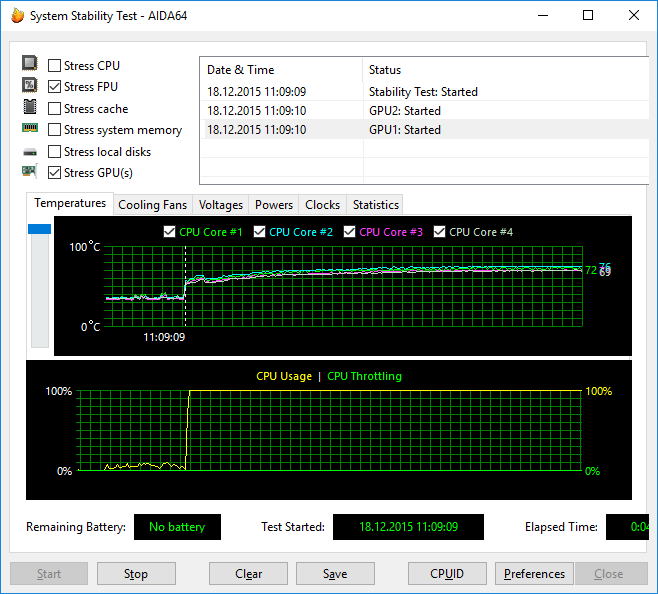Image resolution: width=658 pixels, height=594 pixels.
Task: Tick the Stress system memory checkbox
Action: click(54, 130)
